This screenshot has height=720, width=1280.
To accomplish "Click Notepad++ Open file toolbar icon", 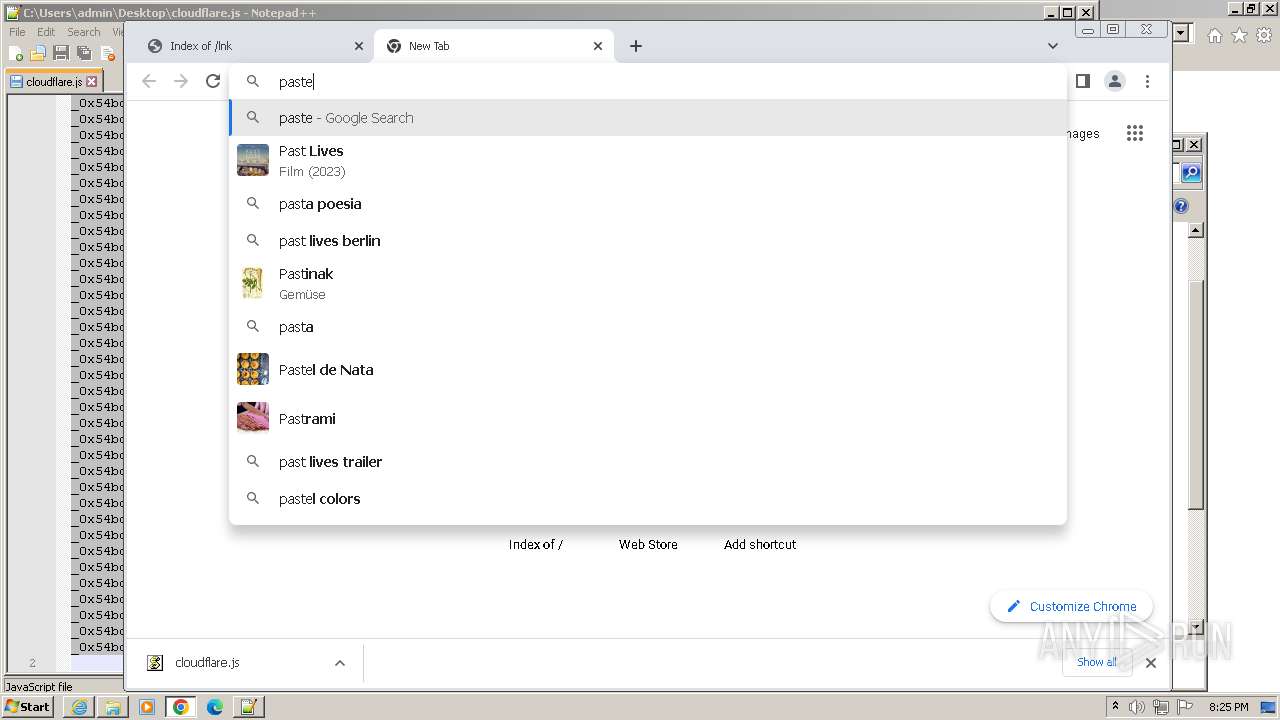I will (38, 53).
